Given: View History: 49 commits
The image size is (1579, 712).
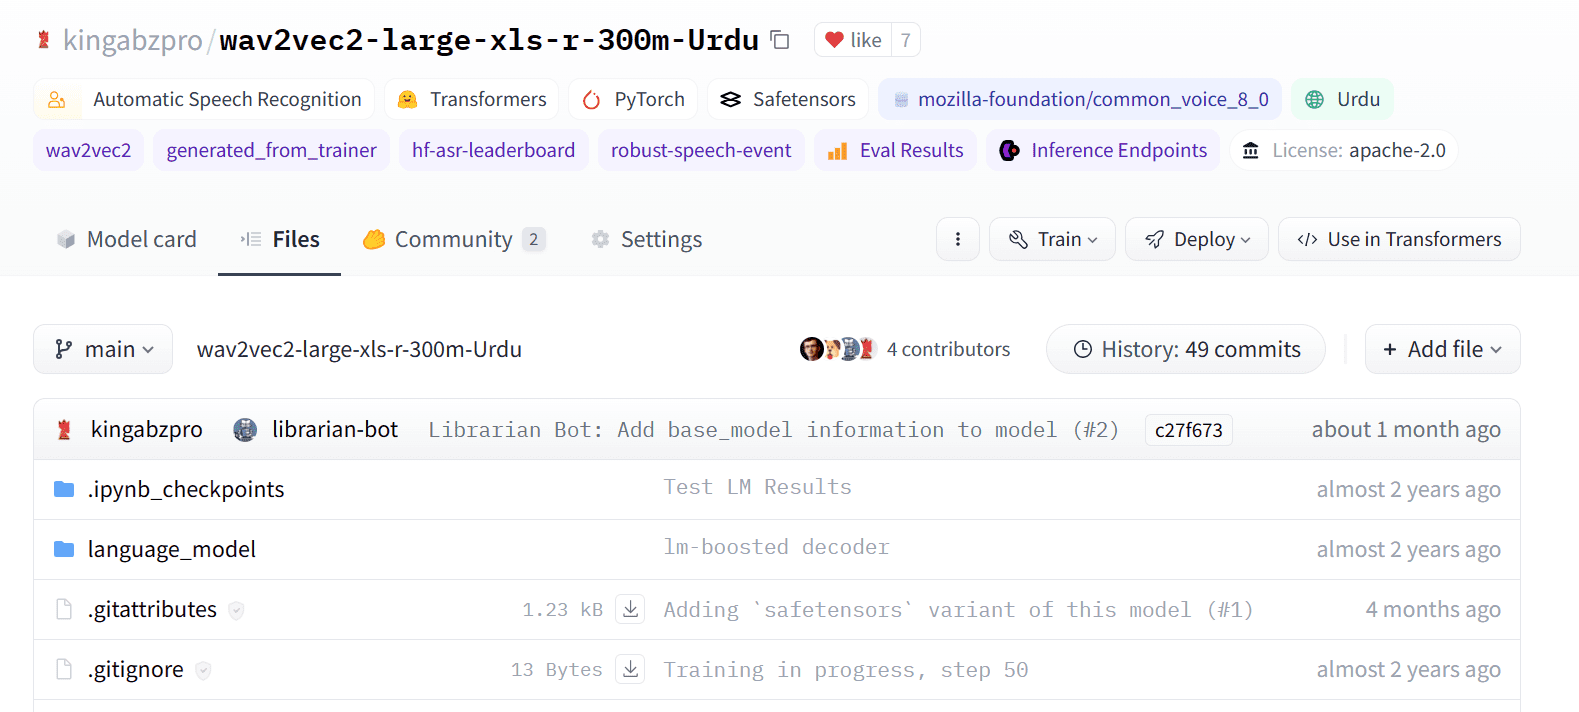Looking at the screenshot, I should click(1186, 349).
